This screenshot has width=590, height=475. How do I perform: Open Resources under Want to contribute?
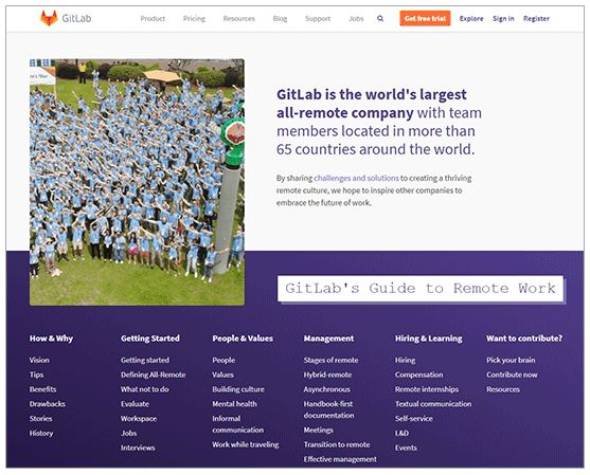[503, 390]
